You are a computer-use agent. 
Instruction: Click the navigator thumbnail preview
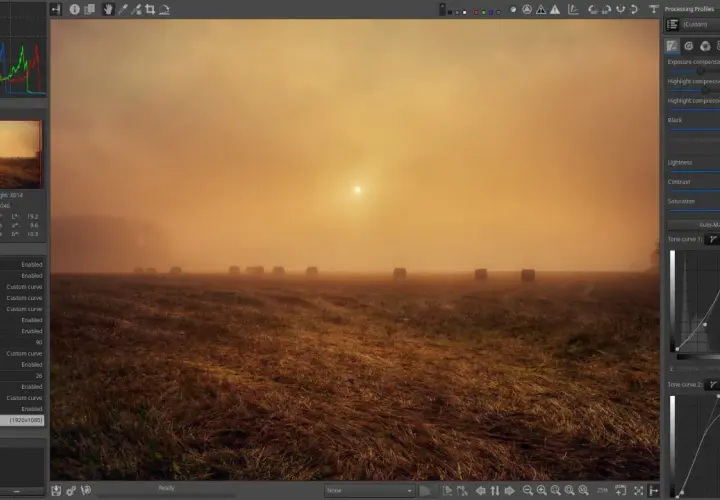pos(21,155)
